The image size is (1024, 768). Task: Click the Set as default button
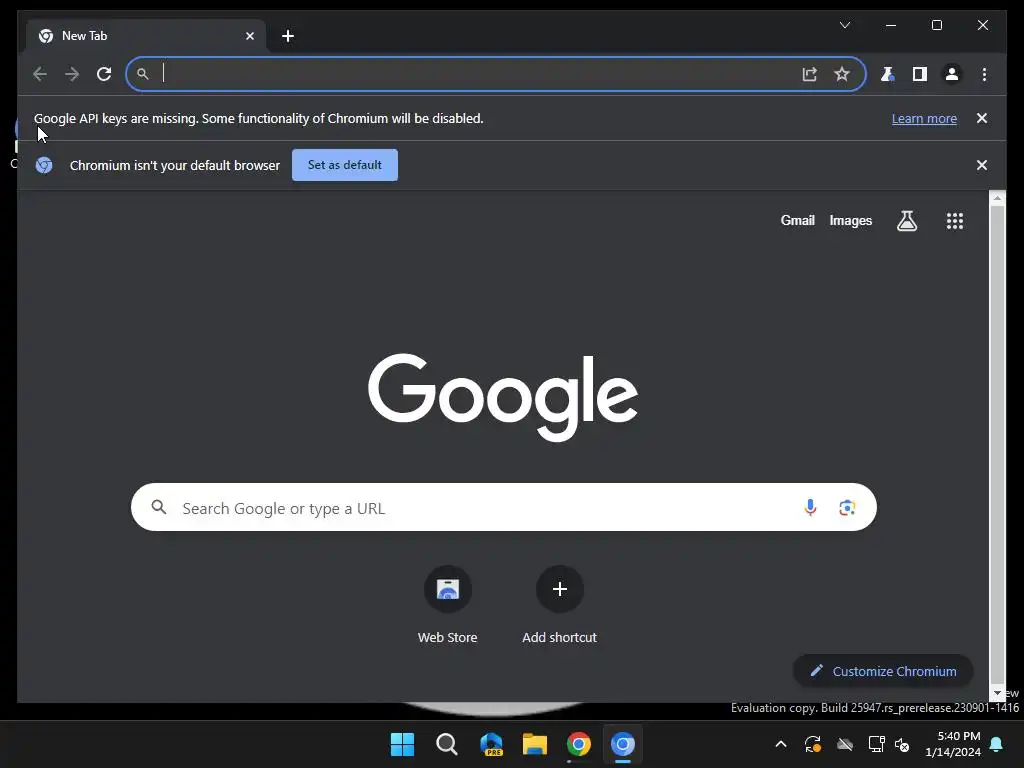pos(345,165)
